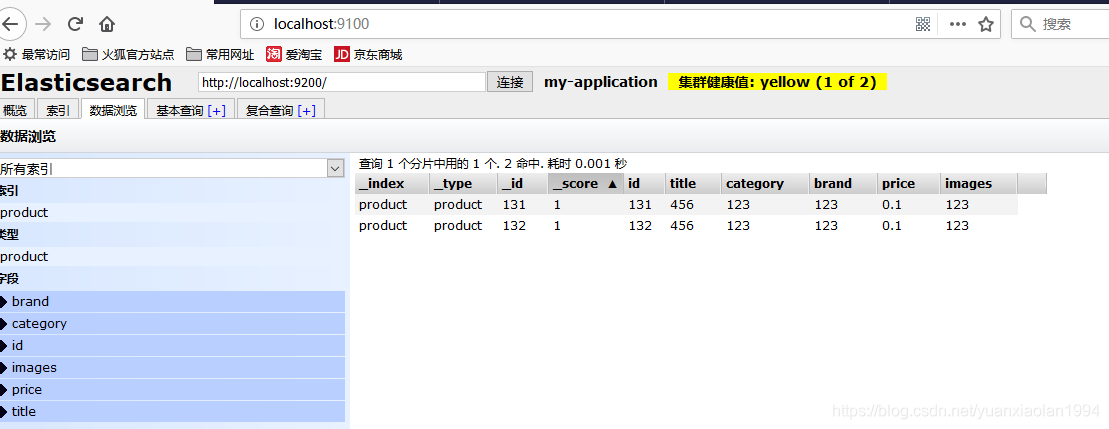
Task: Sort by id column header
Action: click(644, 184)
